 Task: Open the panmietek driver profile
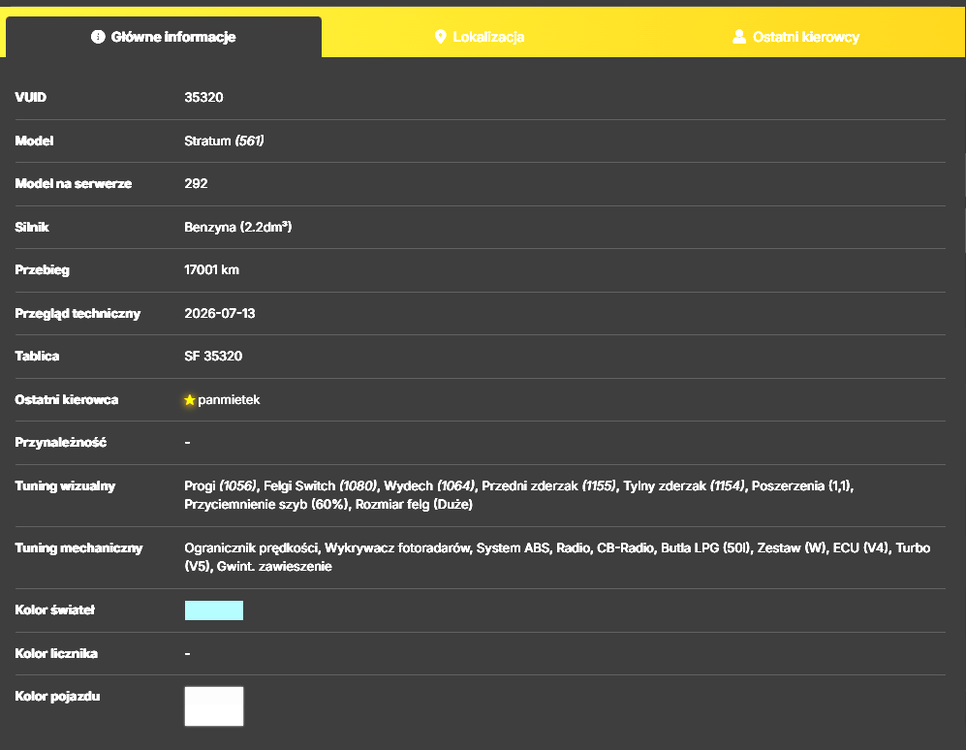[x=229, y=400]
